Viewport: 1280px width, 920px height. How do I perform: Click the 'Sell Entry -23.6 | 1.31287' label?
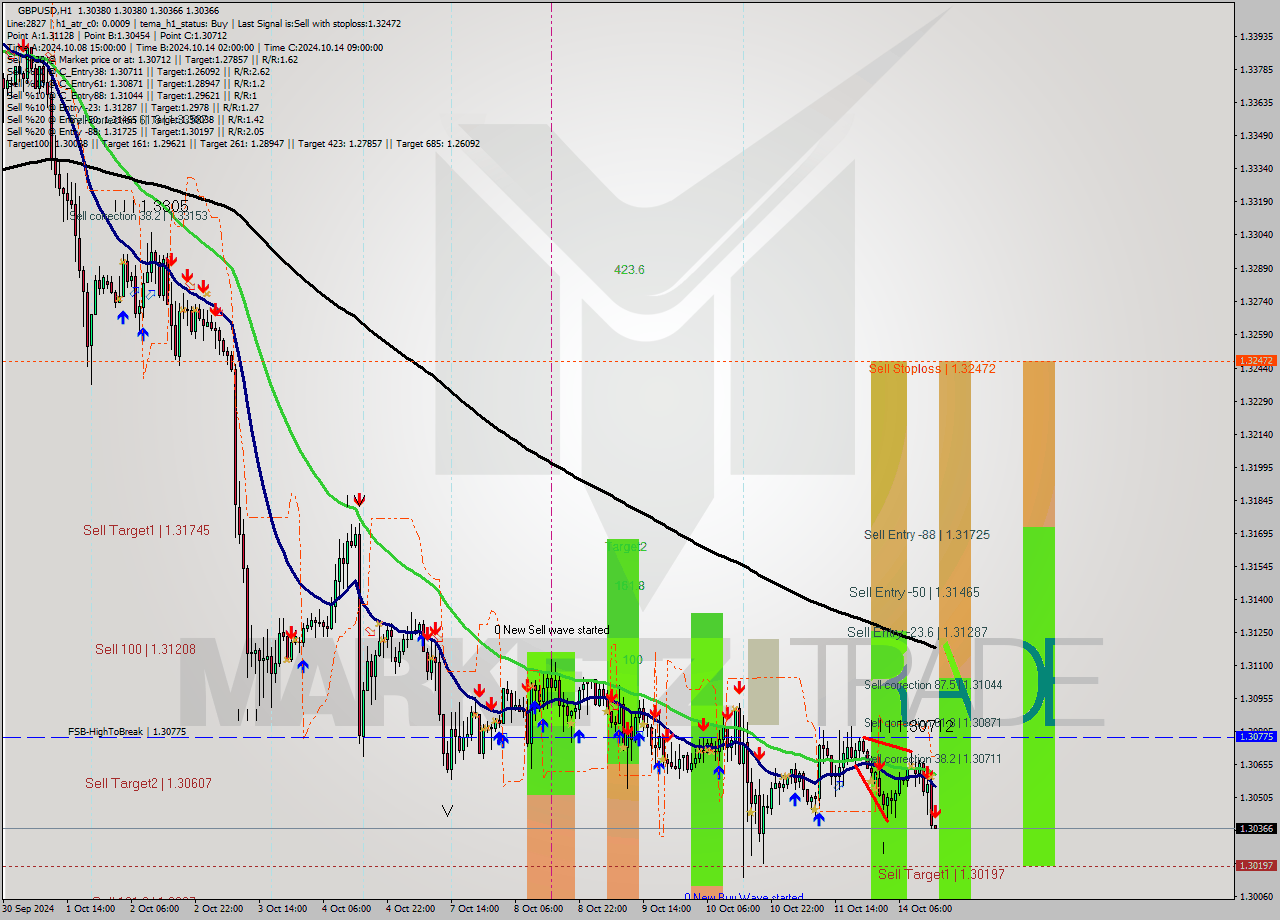917,633
